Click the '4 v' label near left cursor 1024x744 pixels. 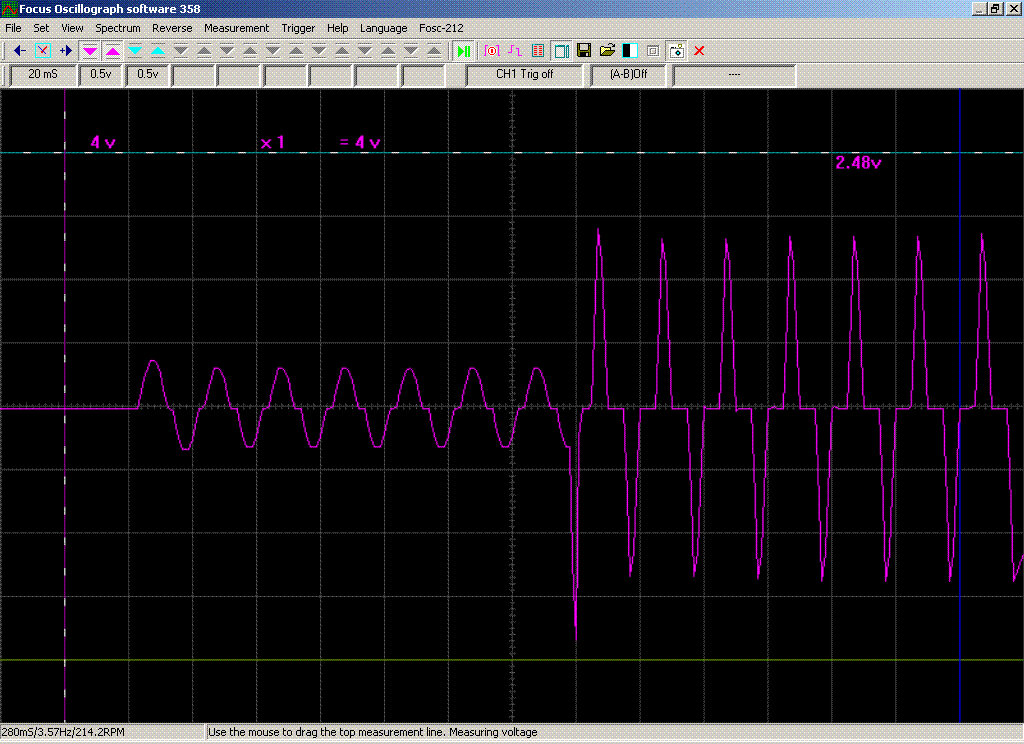pyautogui.click(x=103, y=142)
